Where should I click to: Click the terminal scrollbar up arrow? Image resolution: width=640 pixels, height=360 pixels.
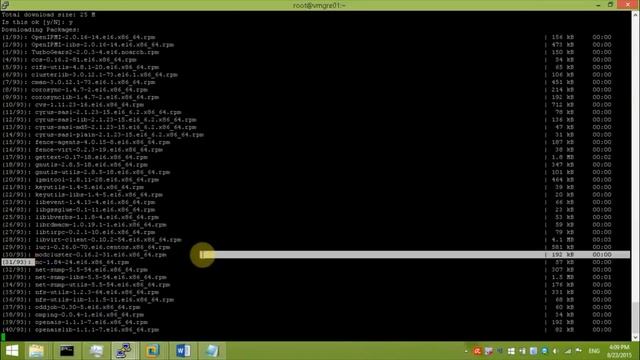pyautogui.click(x=636, y=15)
